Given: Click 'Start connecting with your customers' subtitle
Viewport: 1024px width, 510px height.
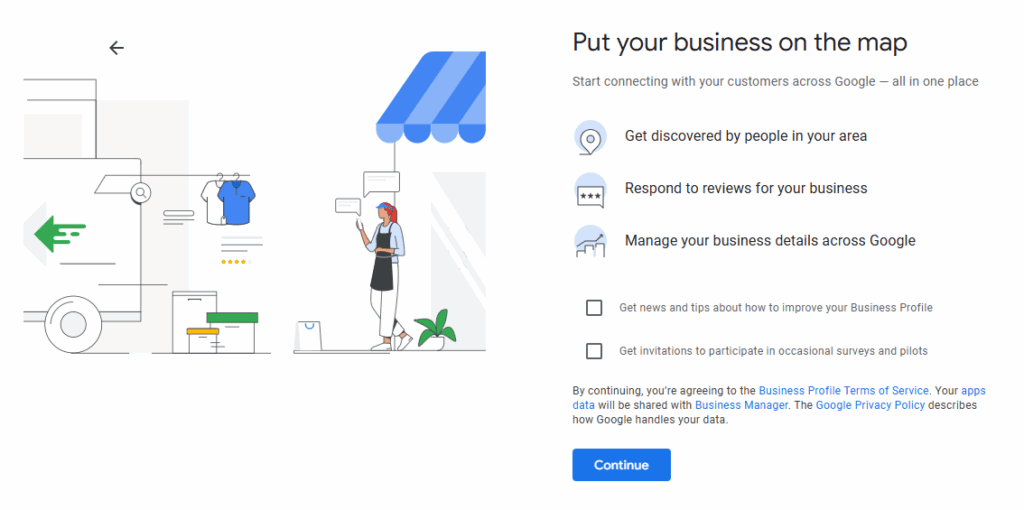Looking at the screenshot, I should [x=775, y=82].
